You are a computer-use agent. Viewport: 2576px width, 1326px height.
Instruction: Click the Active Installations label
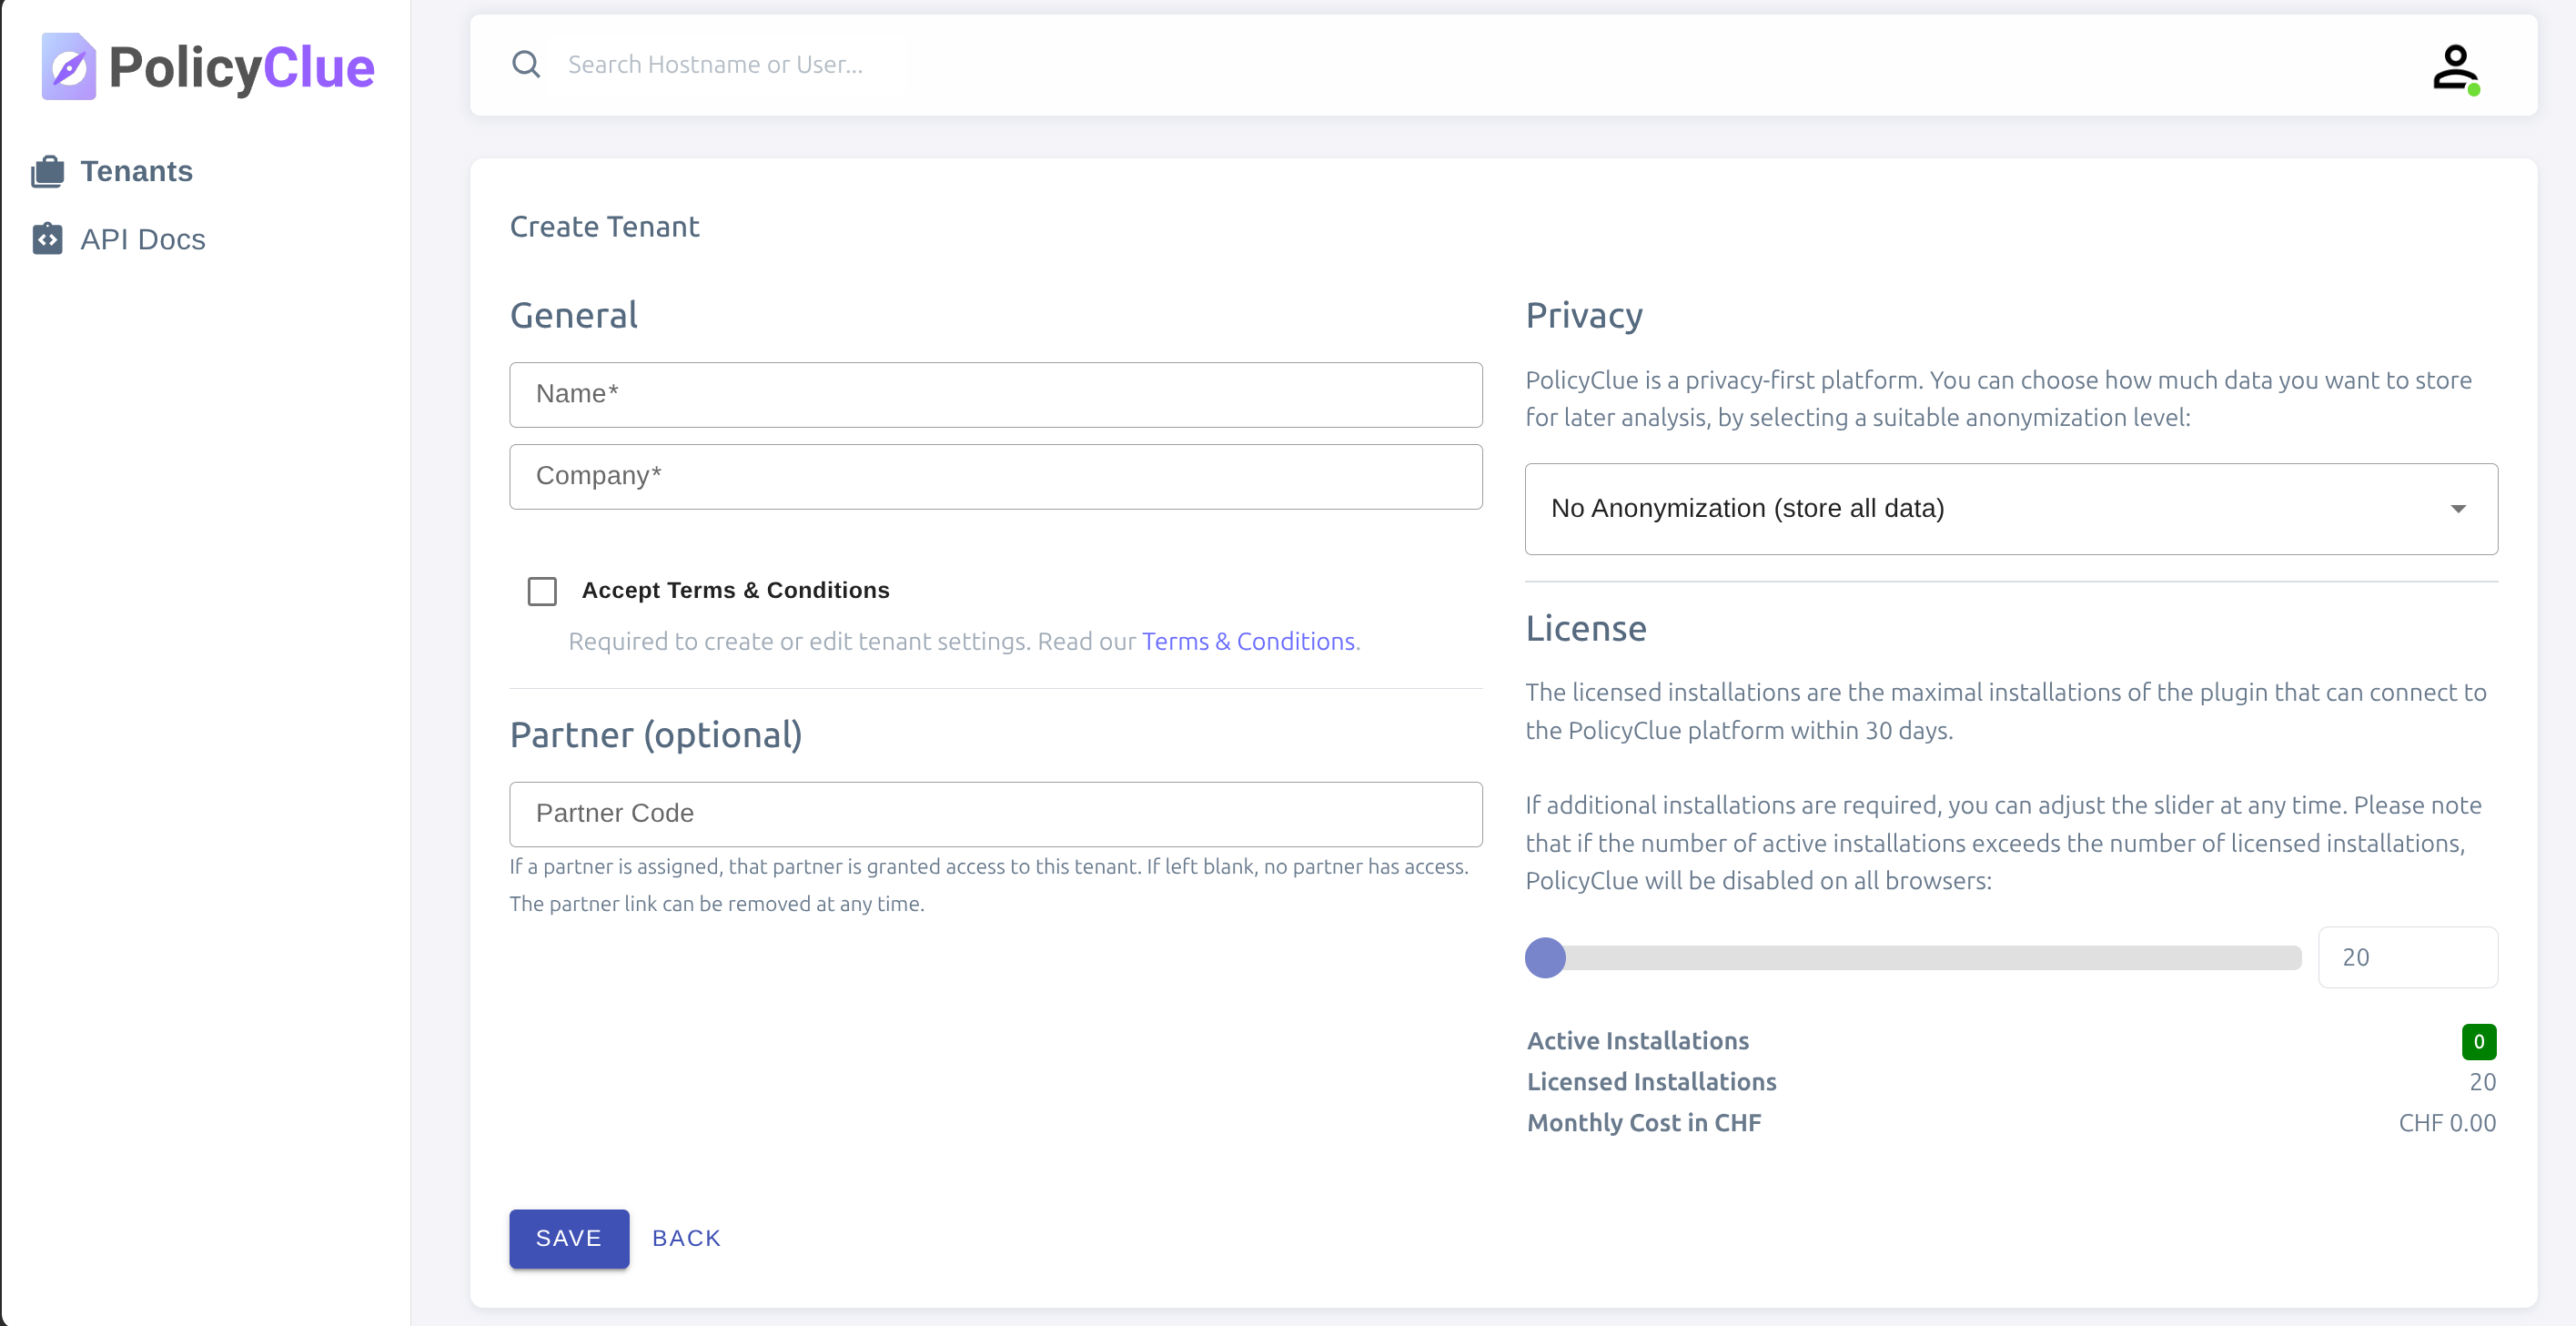pyautogui.click(x=1637, y=1041)
